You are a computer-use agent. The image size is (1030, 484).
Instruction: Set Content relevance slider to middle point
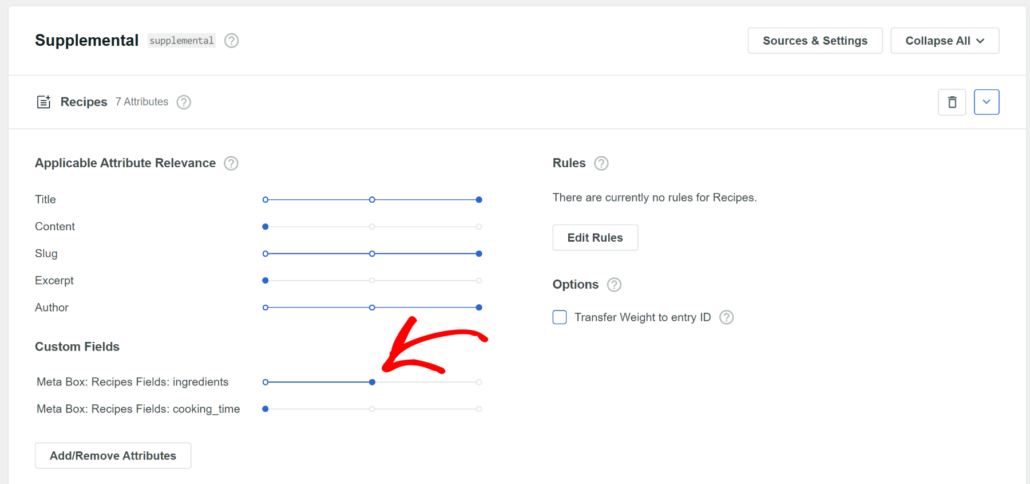372,227
